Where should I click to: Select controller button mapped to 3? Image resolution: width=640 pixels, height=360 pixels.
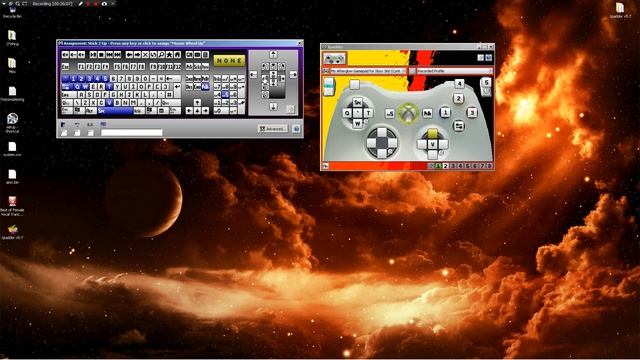click(x=472, y=112)
